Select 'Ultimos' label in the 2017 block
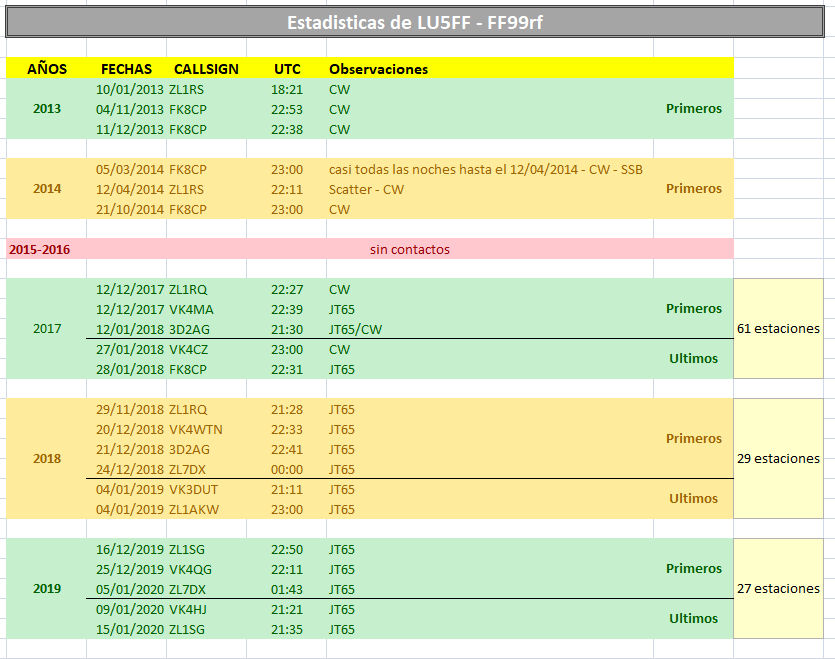 tap(693, 359)
